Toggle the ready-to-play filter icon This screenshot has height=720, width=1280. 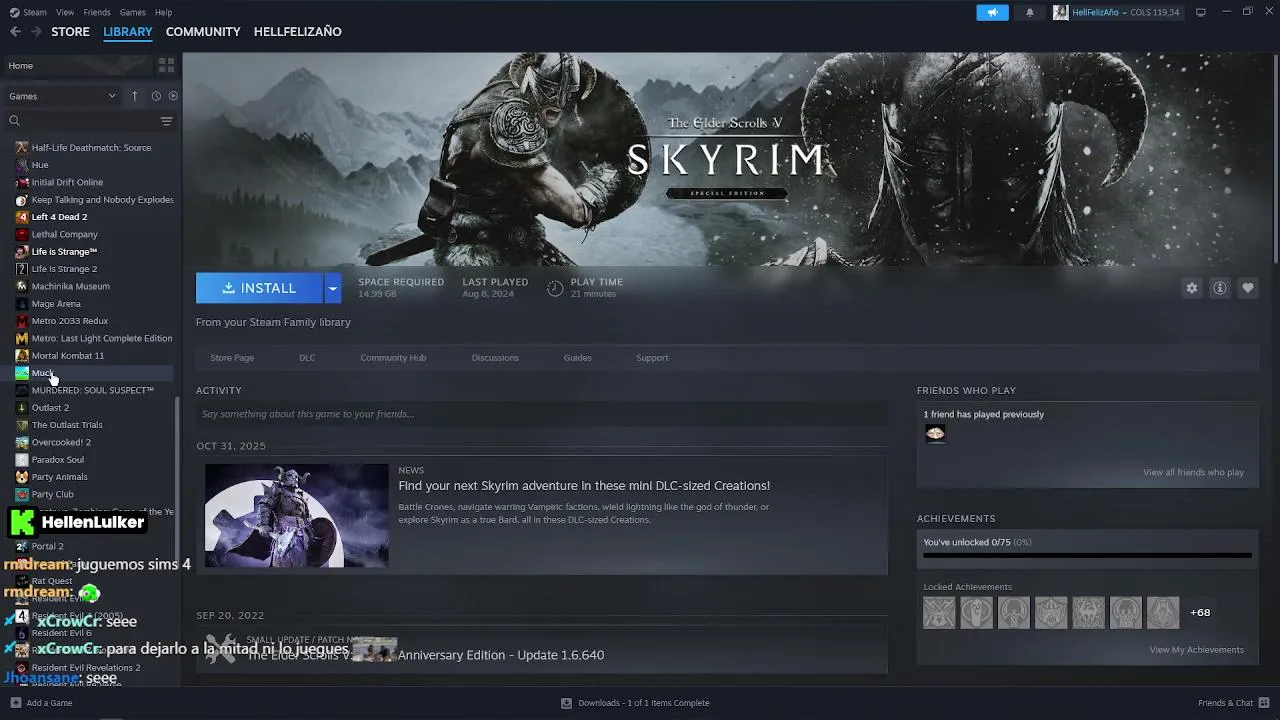point(173,96)
